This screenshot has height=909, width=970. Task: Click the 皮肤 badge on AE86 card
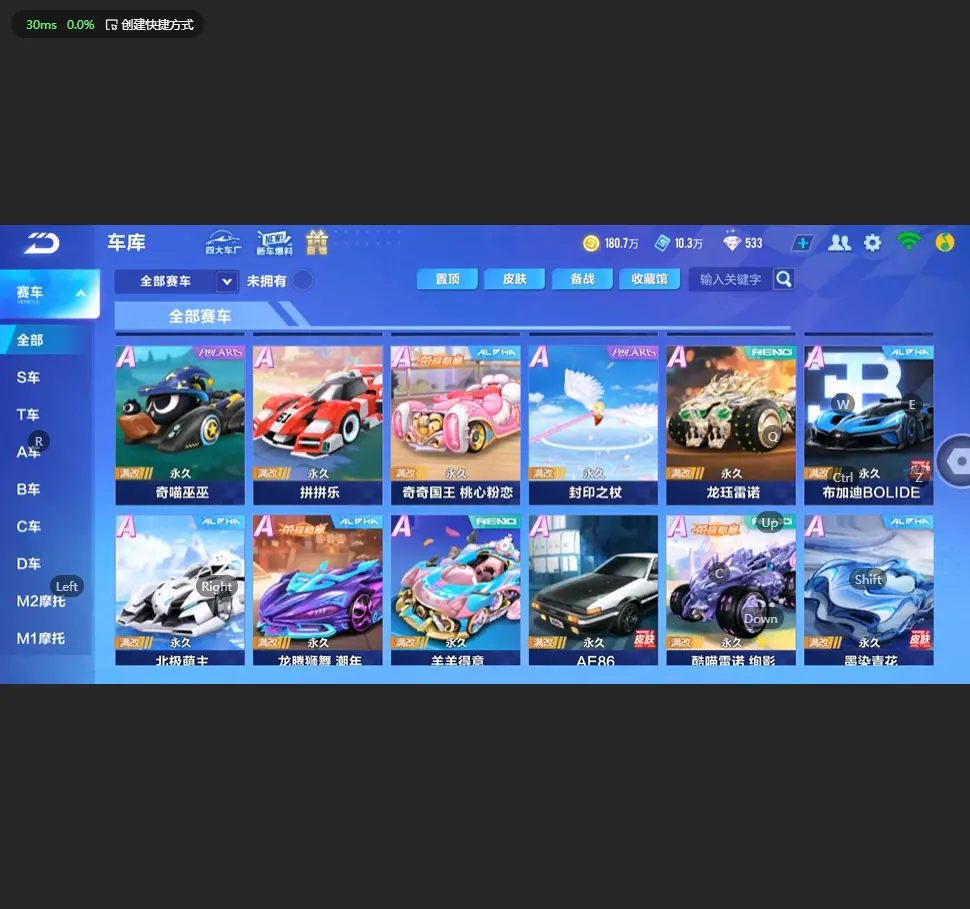(645, 639)
